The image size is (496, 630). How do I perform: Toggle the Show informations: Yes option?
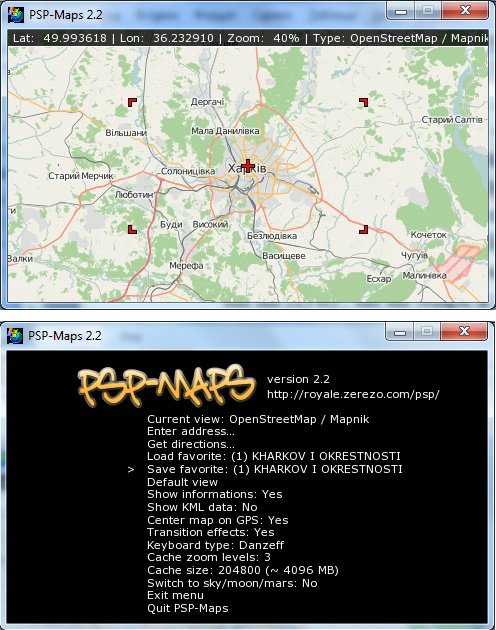point(215,494)
